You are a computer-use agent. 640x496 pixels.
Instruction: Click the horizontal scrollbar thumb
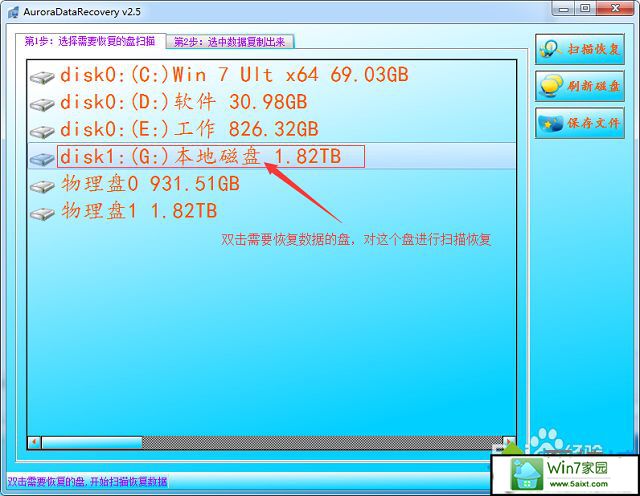point(92,443)
